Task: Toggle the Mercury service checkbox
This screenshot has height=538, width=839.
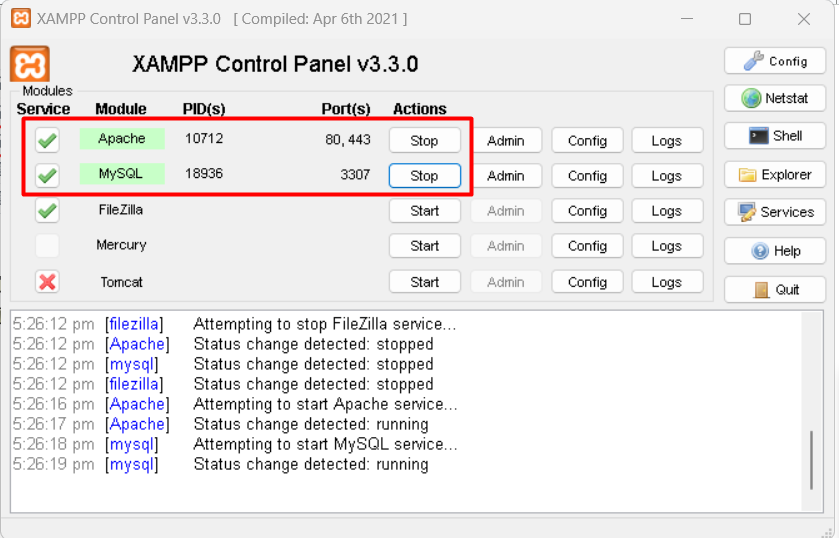Action: click(x=47, y=246)
